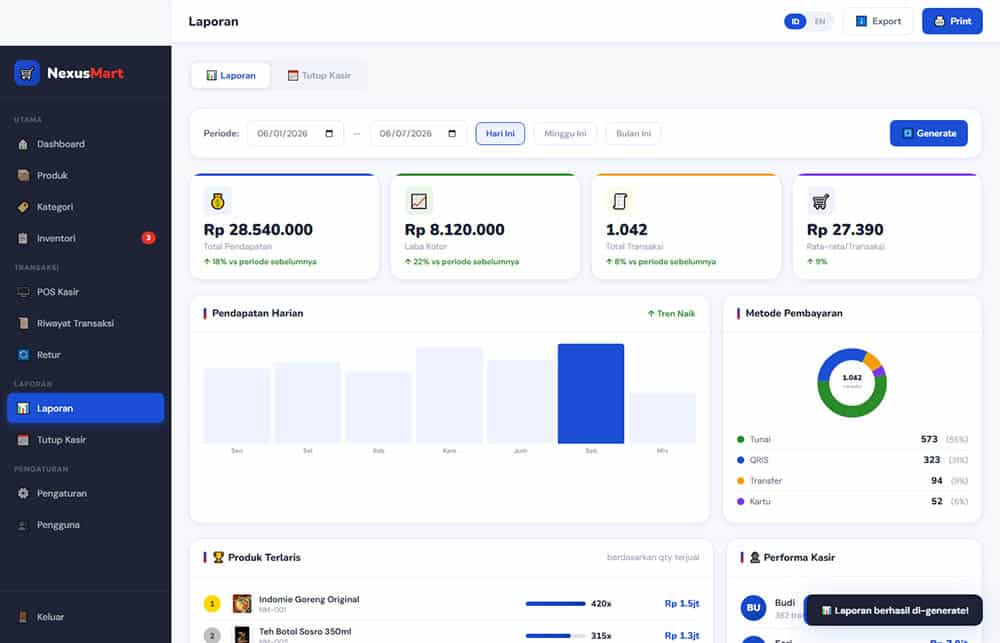Switch language toggle to EN

pos(820,21)
